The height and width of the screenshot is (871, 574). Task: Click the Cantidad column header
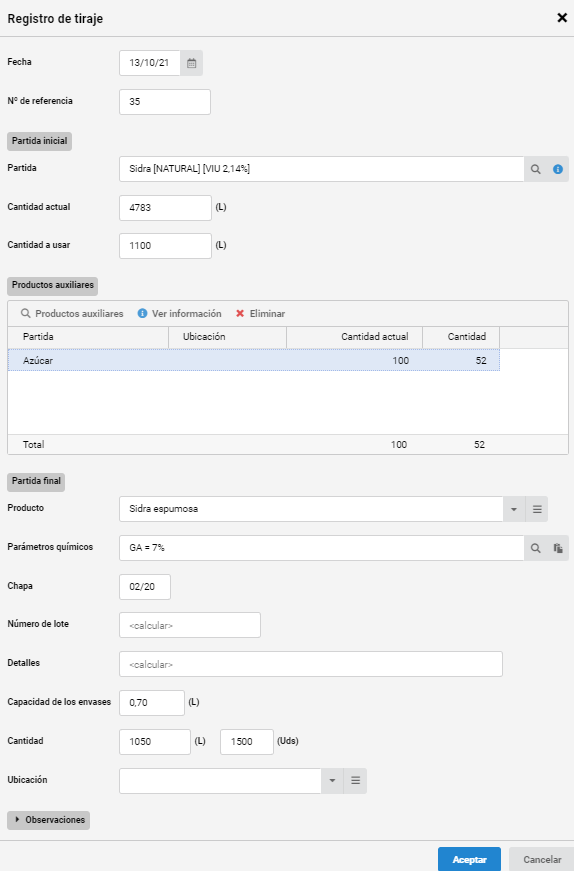[461, 337]
